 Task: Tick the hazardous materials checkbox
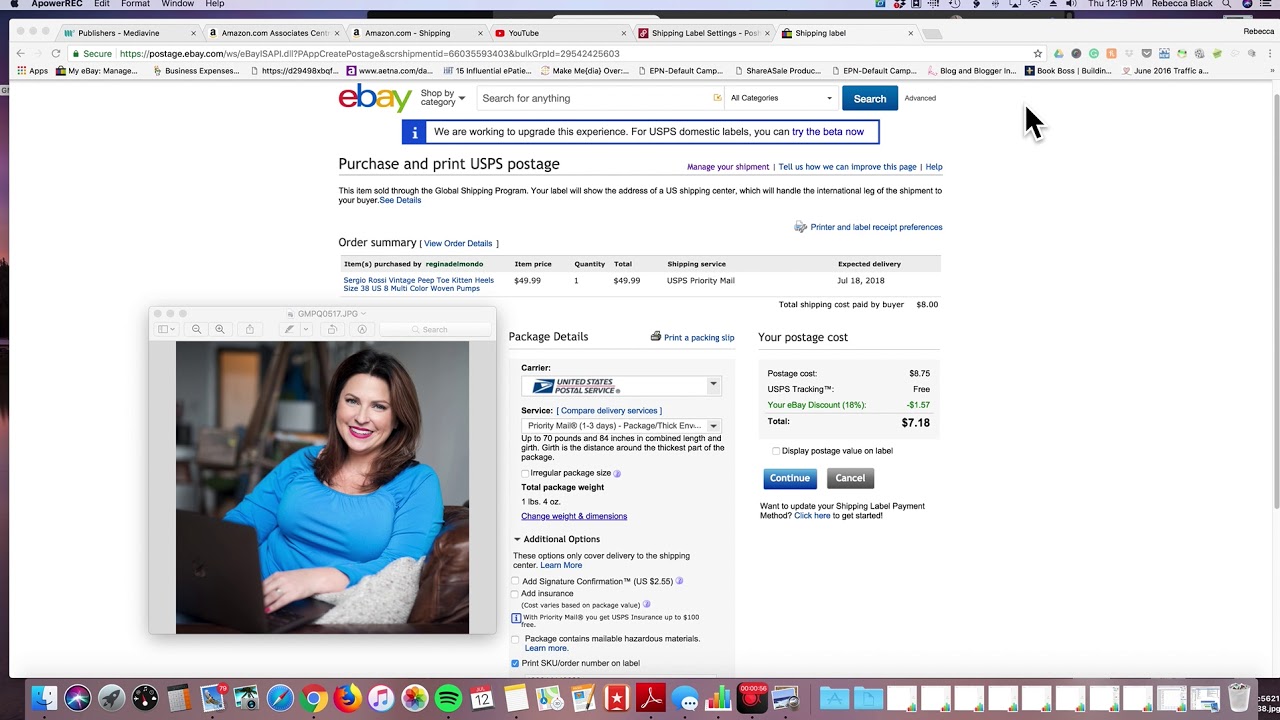[516, 639]
